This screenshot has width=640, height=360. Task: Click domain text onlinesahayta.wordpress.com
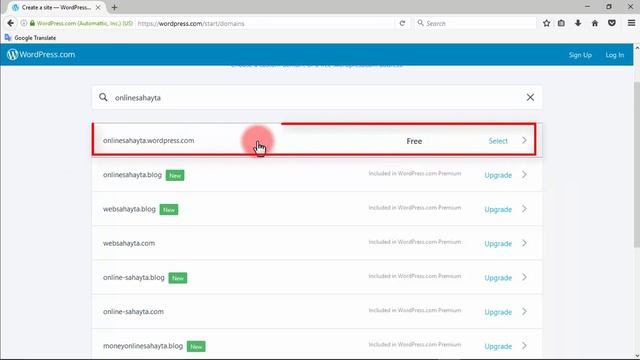pyautogui.click(x=149, y=140)
